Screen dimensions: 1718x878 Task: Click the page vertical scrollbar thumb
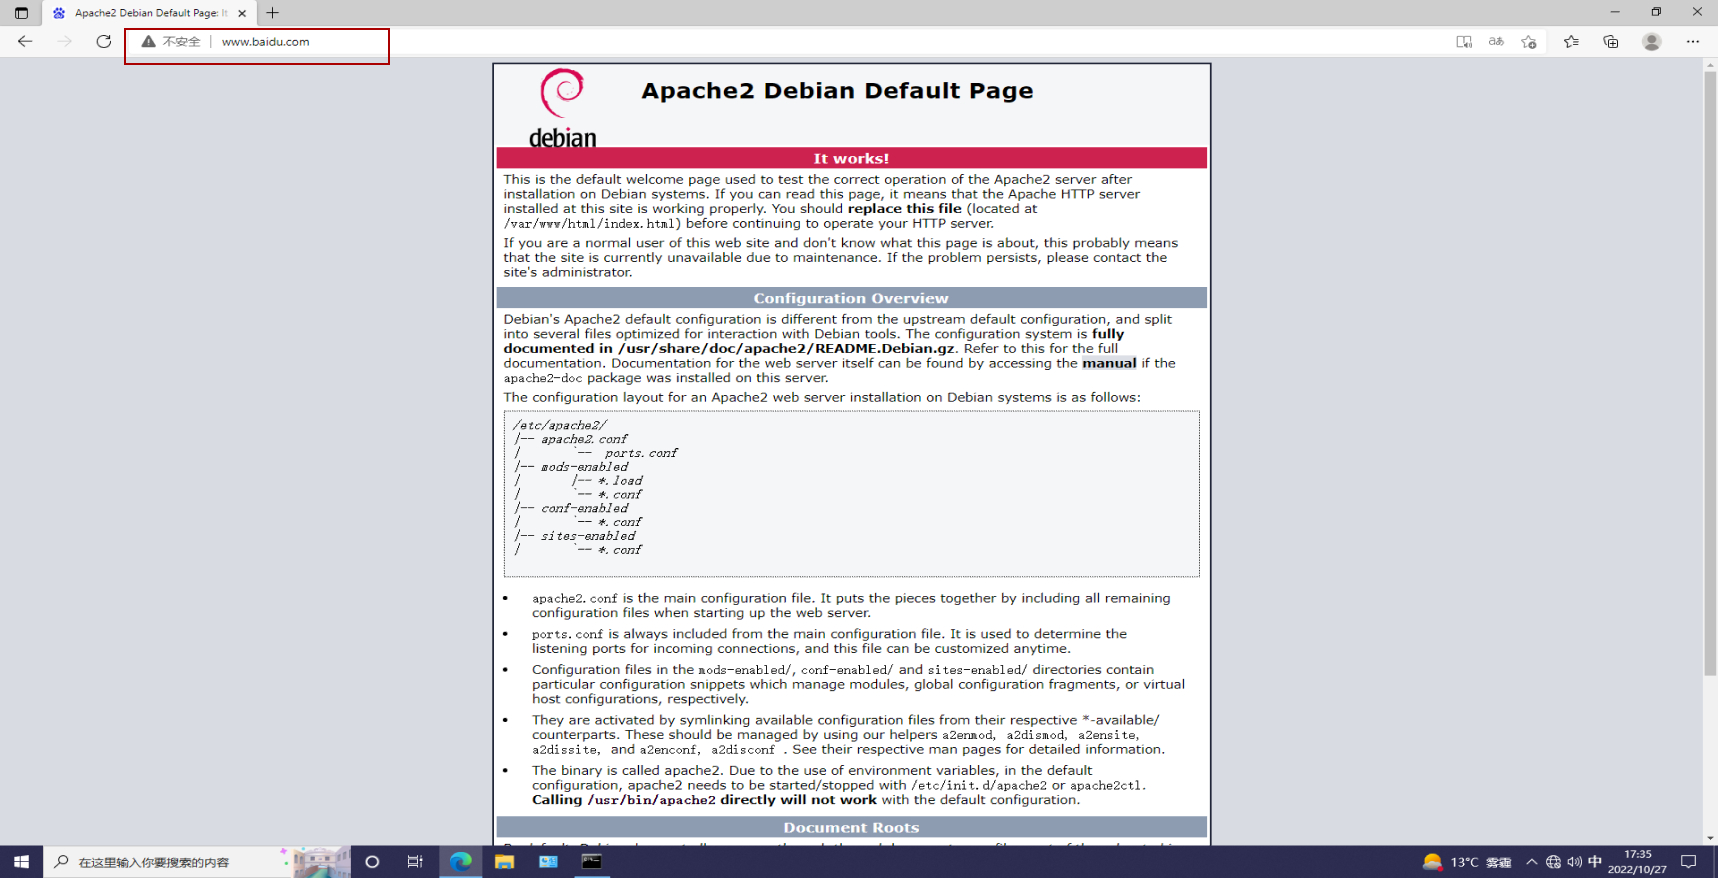tap(1710, 375)
